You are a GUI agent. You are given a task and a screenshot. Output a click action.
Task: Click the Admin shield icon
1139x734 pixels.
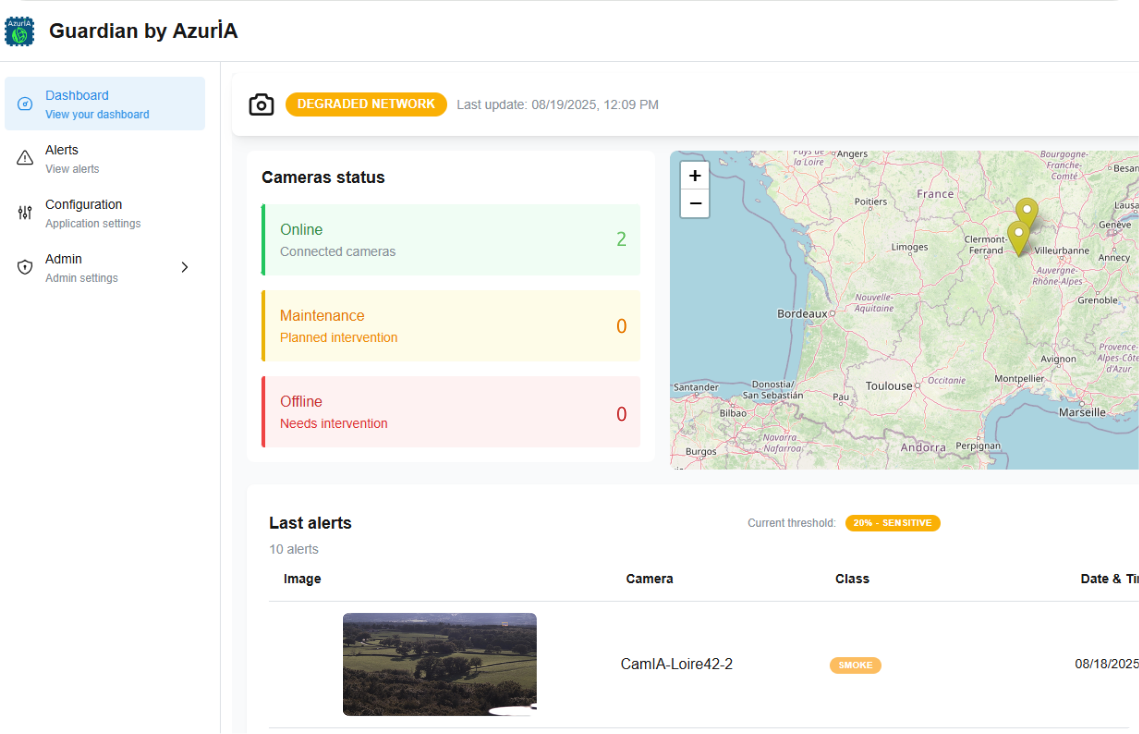tap(26, 267)
